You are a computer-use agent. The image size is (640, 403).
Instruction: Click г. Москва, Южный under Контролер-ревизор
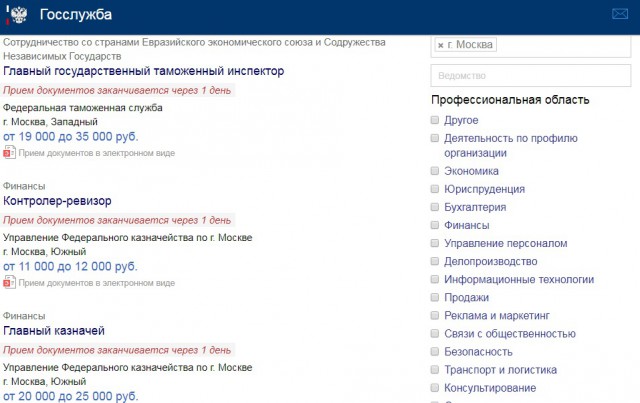point(44,252)
